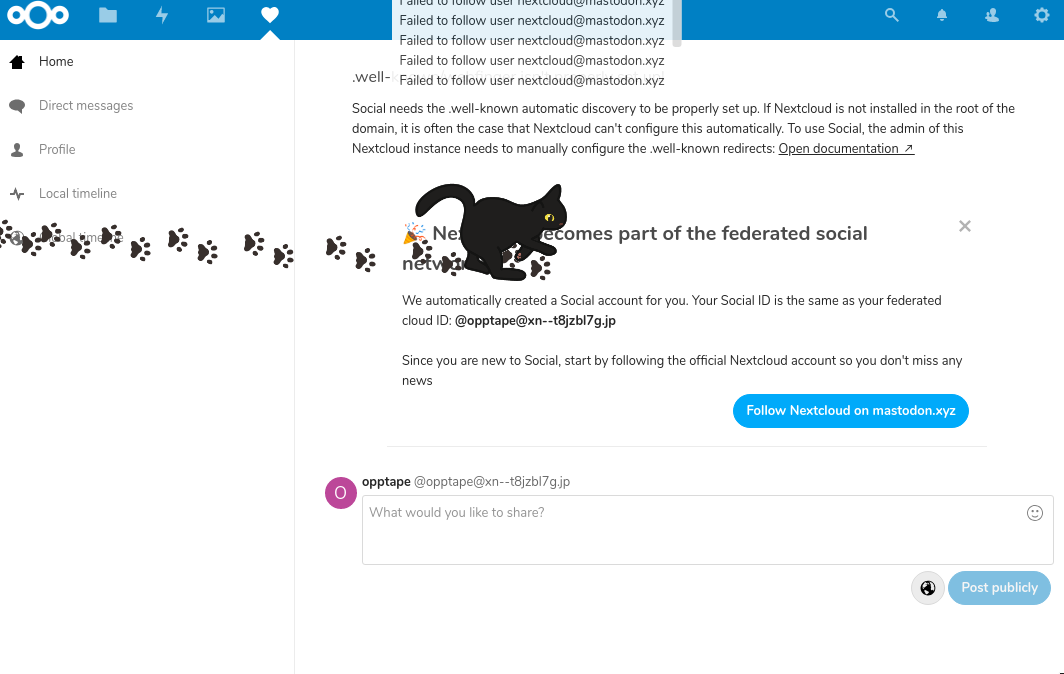Viewport: 1064px width, 674px height.
Task: Insert emoji with smiley icon
Action: coord(1035,513)
